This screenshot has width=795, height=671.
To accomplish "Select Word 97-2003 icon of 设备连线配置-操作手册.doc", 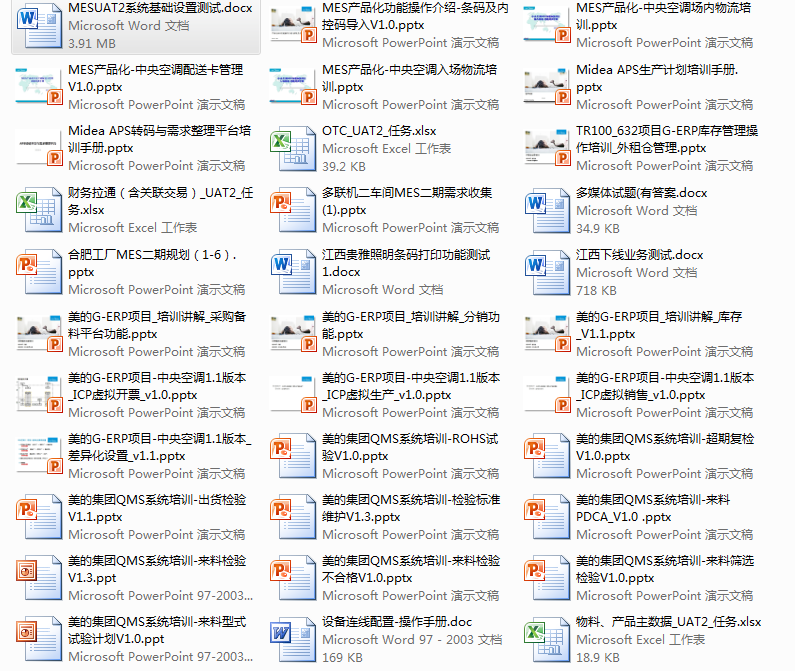I will tap(293, 639).
